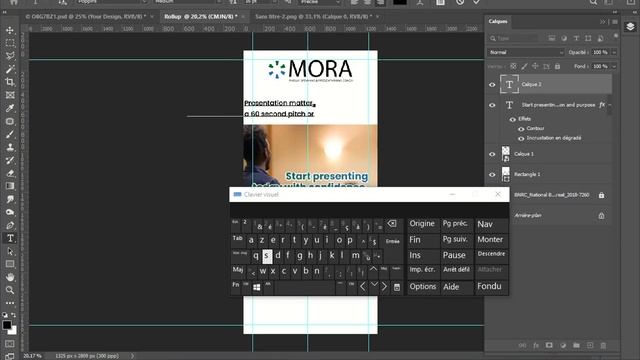Open the Edit Toolbar three-dots menu
The image size is (640, 360).
pyautogui.click(x=10, y=303)
